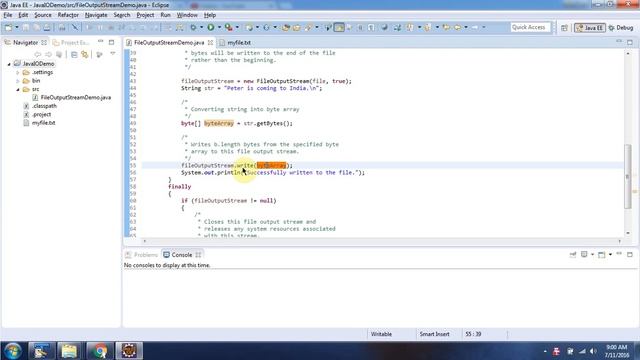The image size is (640, 360).
Task: Open the Help menu
Action: click(210, 15)
